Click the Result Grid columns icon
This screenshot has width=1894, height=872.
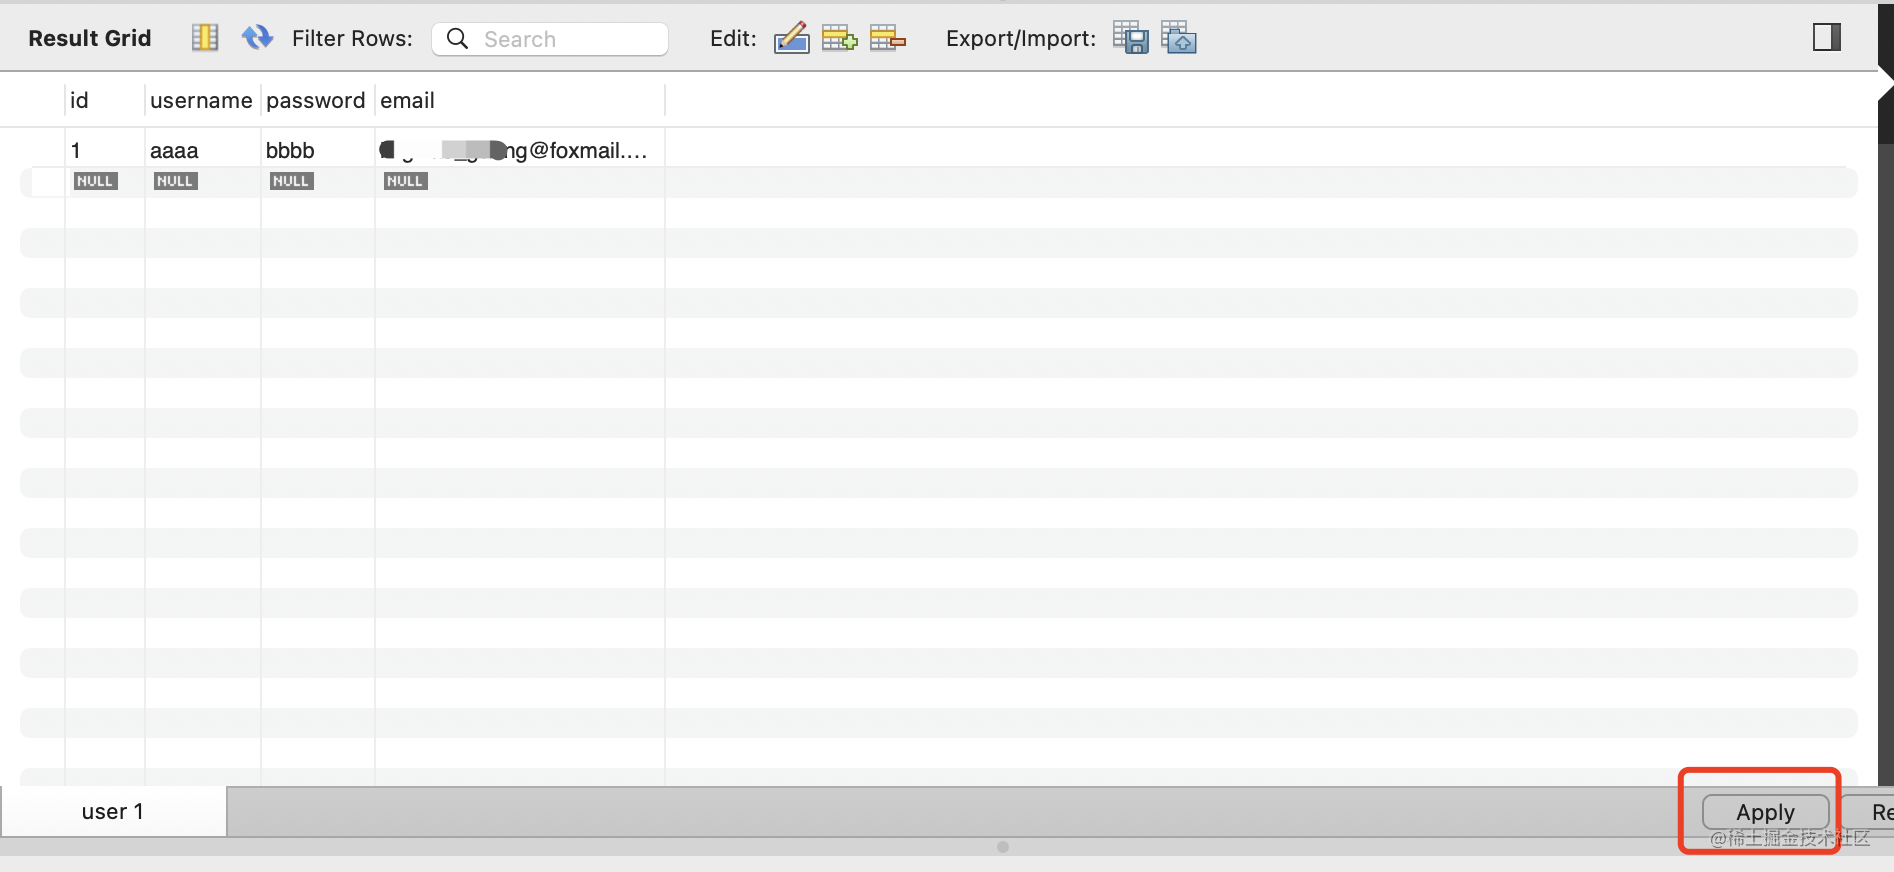pyautogui.click(x=204, y=38)
